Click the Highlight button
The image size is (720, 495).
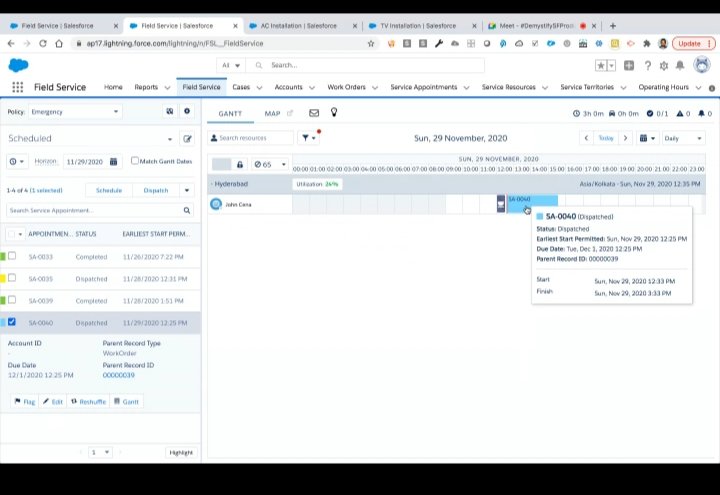(181, 452)
